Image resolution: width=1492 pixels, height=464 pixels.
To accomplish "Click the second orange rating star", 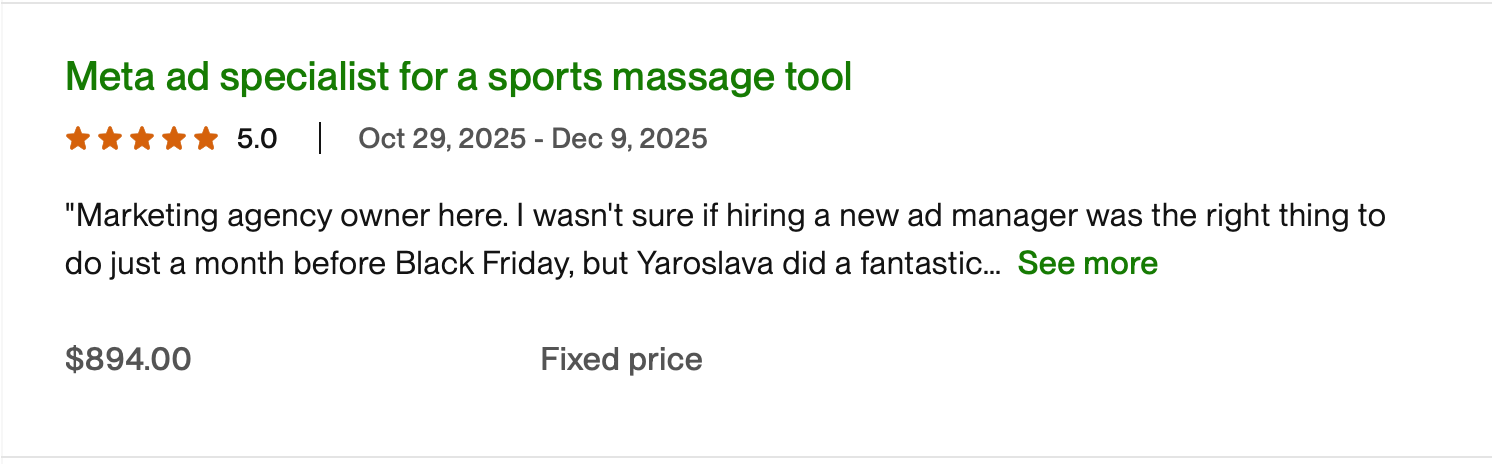I will [x=109, y=138].
